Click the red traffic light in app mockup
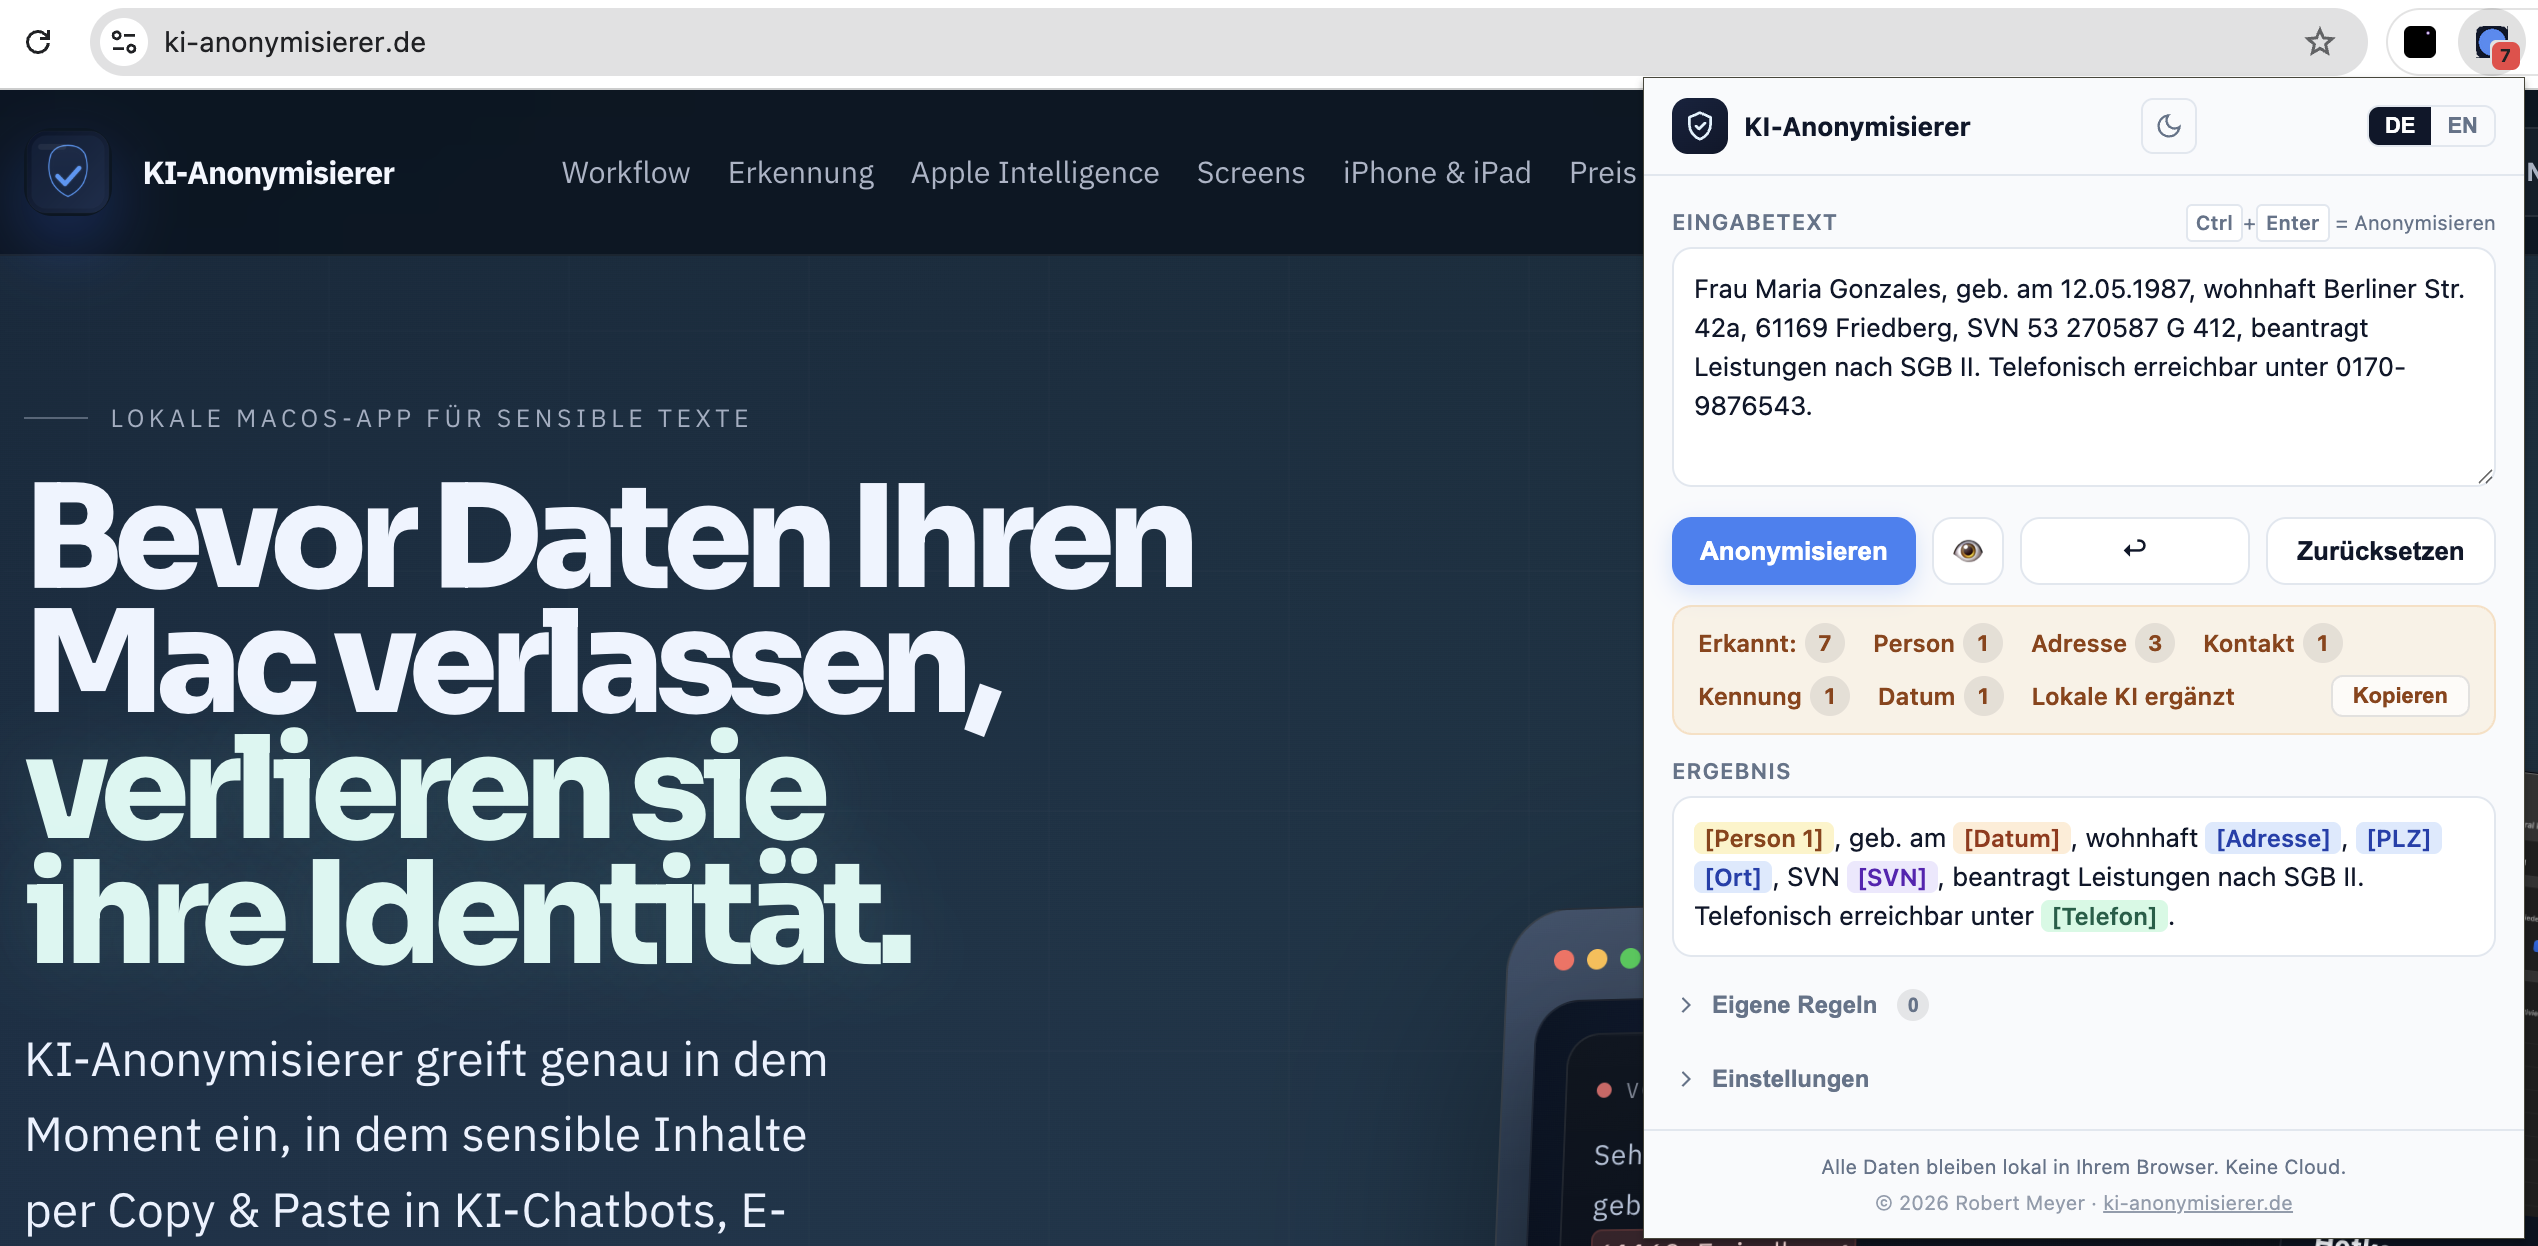The height and width of the screenshot is (1246, 2538). [x=1564, y=960]
